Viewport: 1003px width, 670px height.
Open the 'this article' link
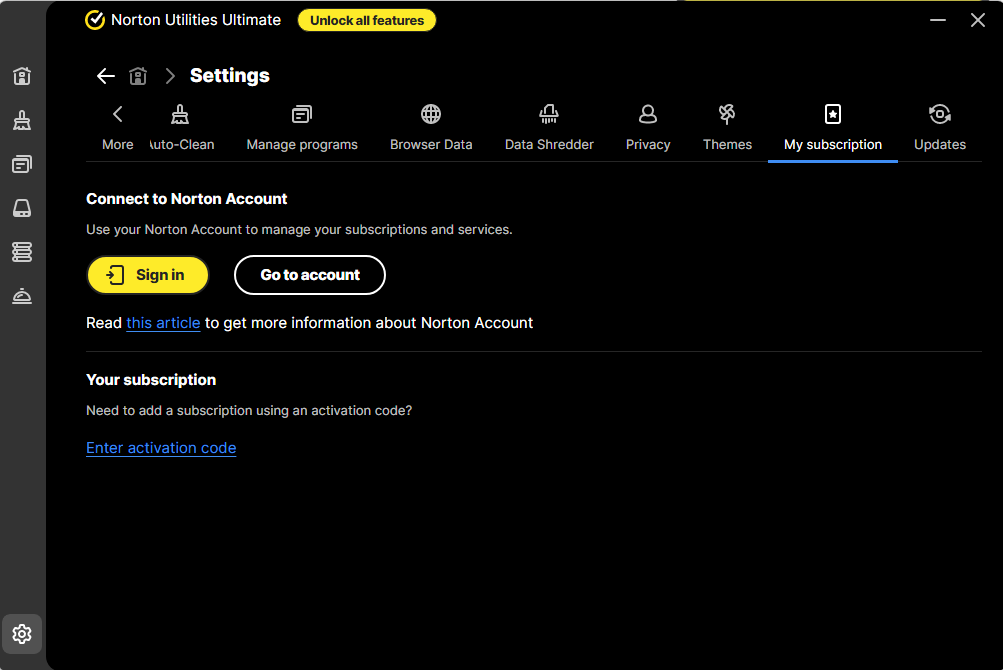point(163,323)
